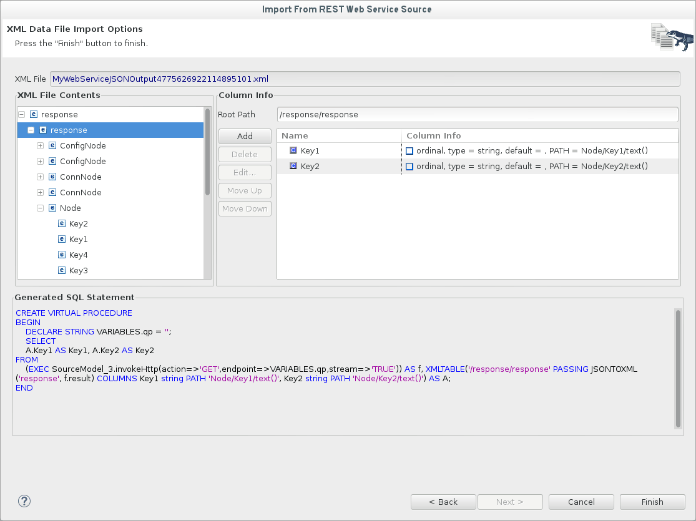Expand the second ConfigNode tree item
696x521 pixels.
tap(40, 161)
